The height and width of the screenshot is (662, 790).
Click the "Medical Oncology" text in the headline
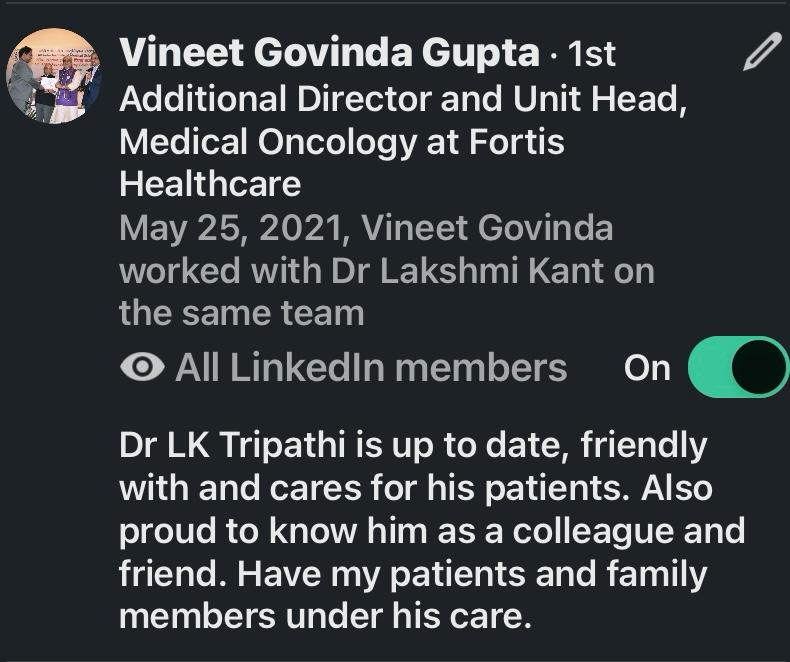pos(266,142)
